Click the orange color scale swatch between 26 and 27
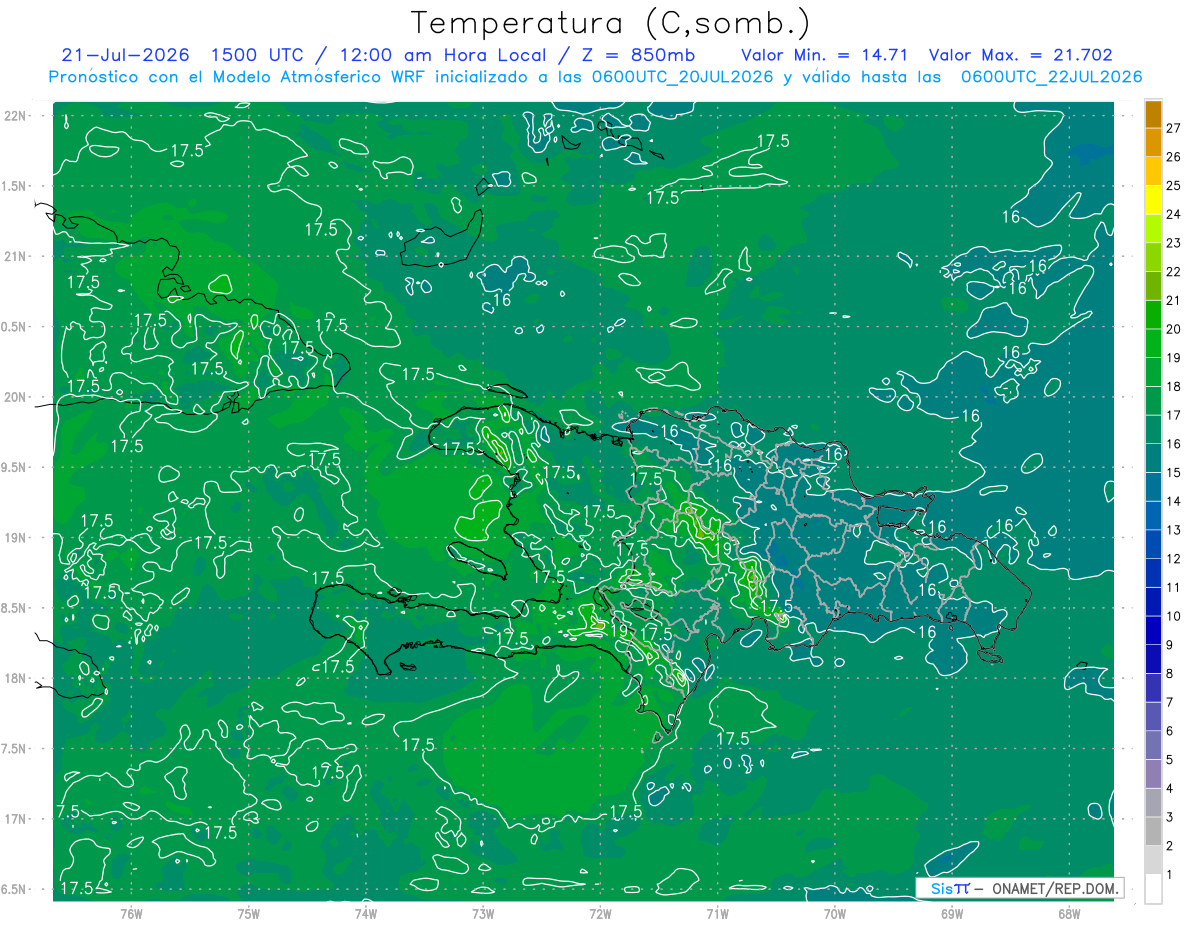This screenshot has height=927, width=1200. click(1153, 142)
